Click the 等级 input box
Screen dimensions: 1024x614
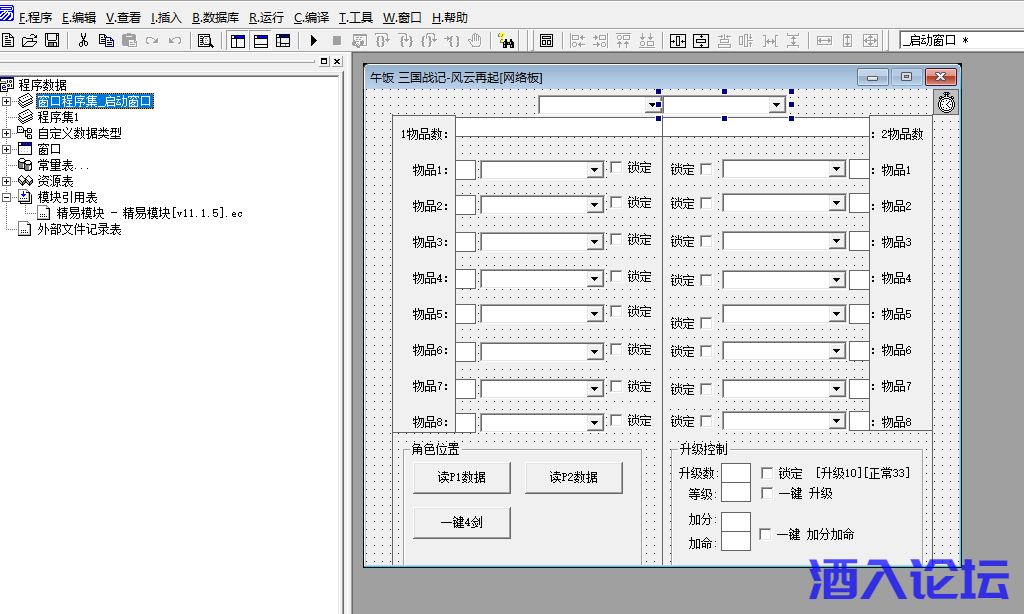tap(736, 492)
